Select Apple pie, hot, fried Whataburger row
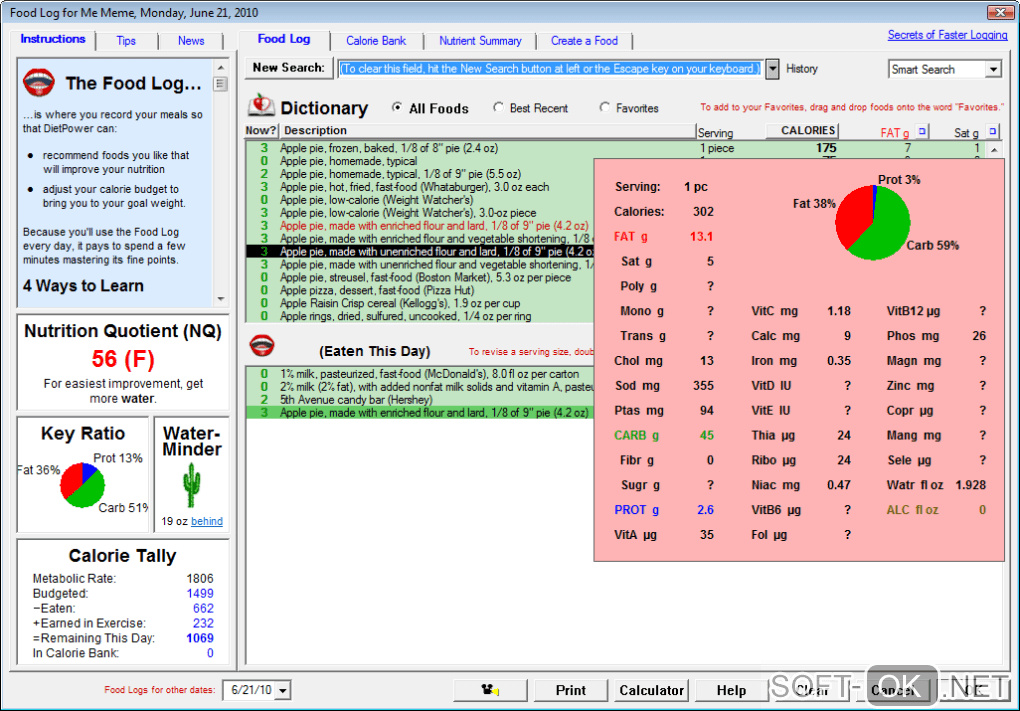 (420, 187)
